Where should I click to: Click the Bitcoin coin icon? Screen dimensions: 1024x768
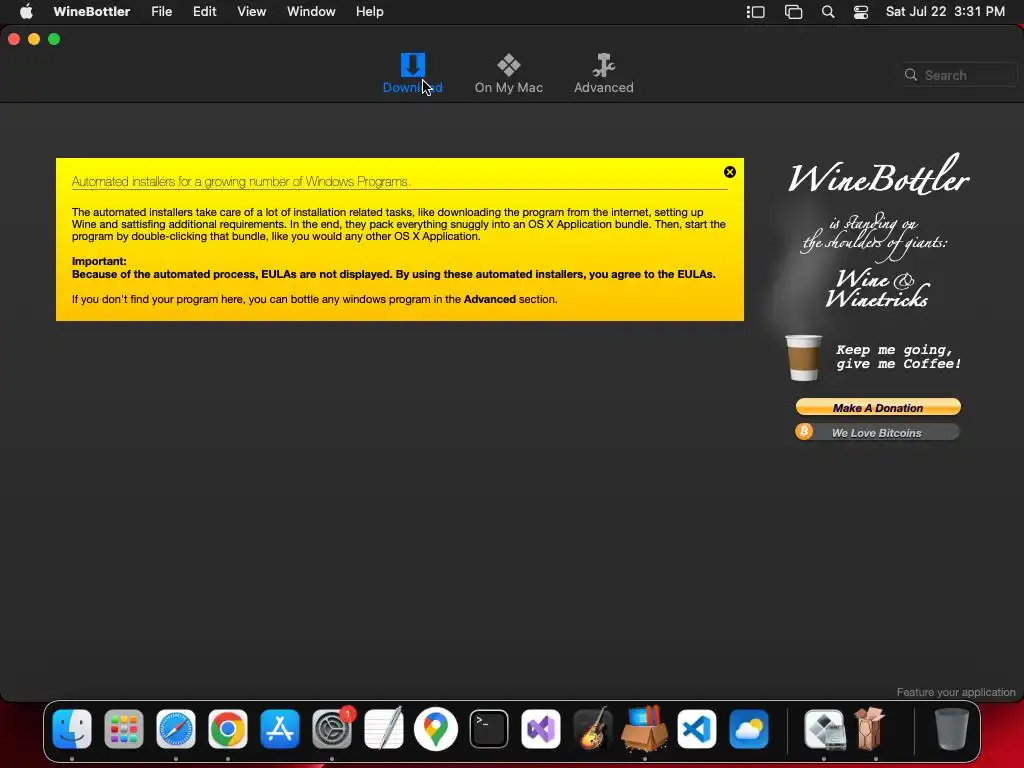point(805,431)
